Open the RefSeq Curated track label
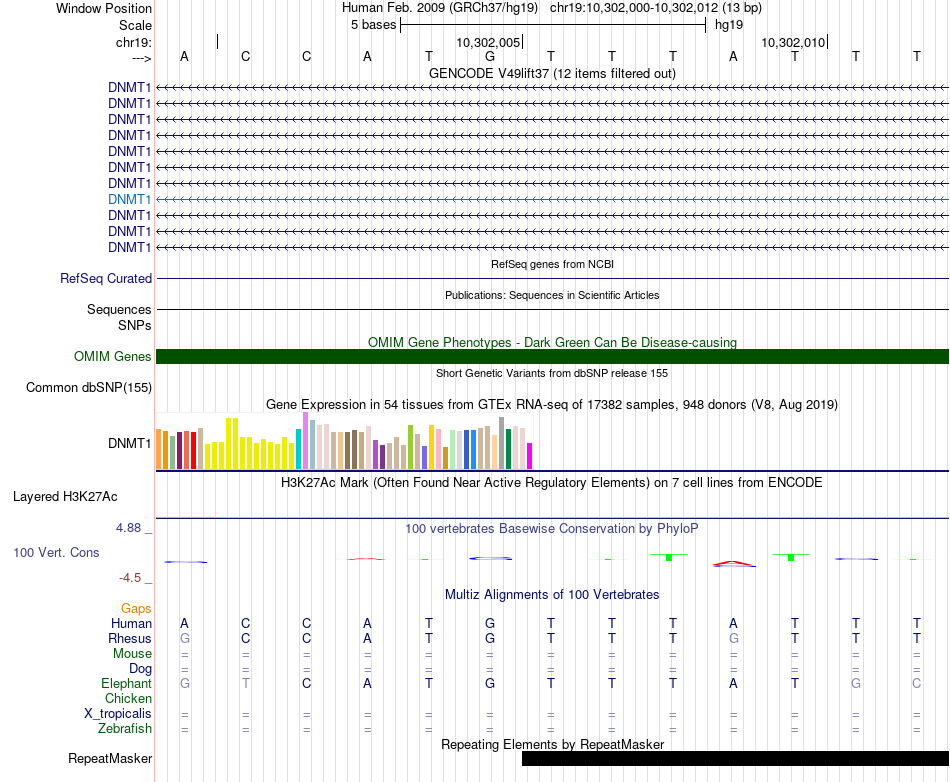 tap(105, 279)
